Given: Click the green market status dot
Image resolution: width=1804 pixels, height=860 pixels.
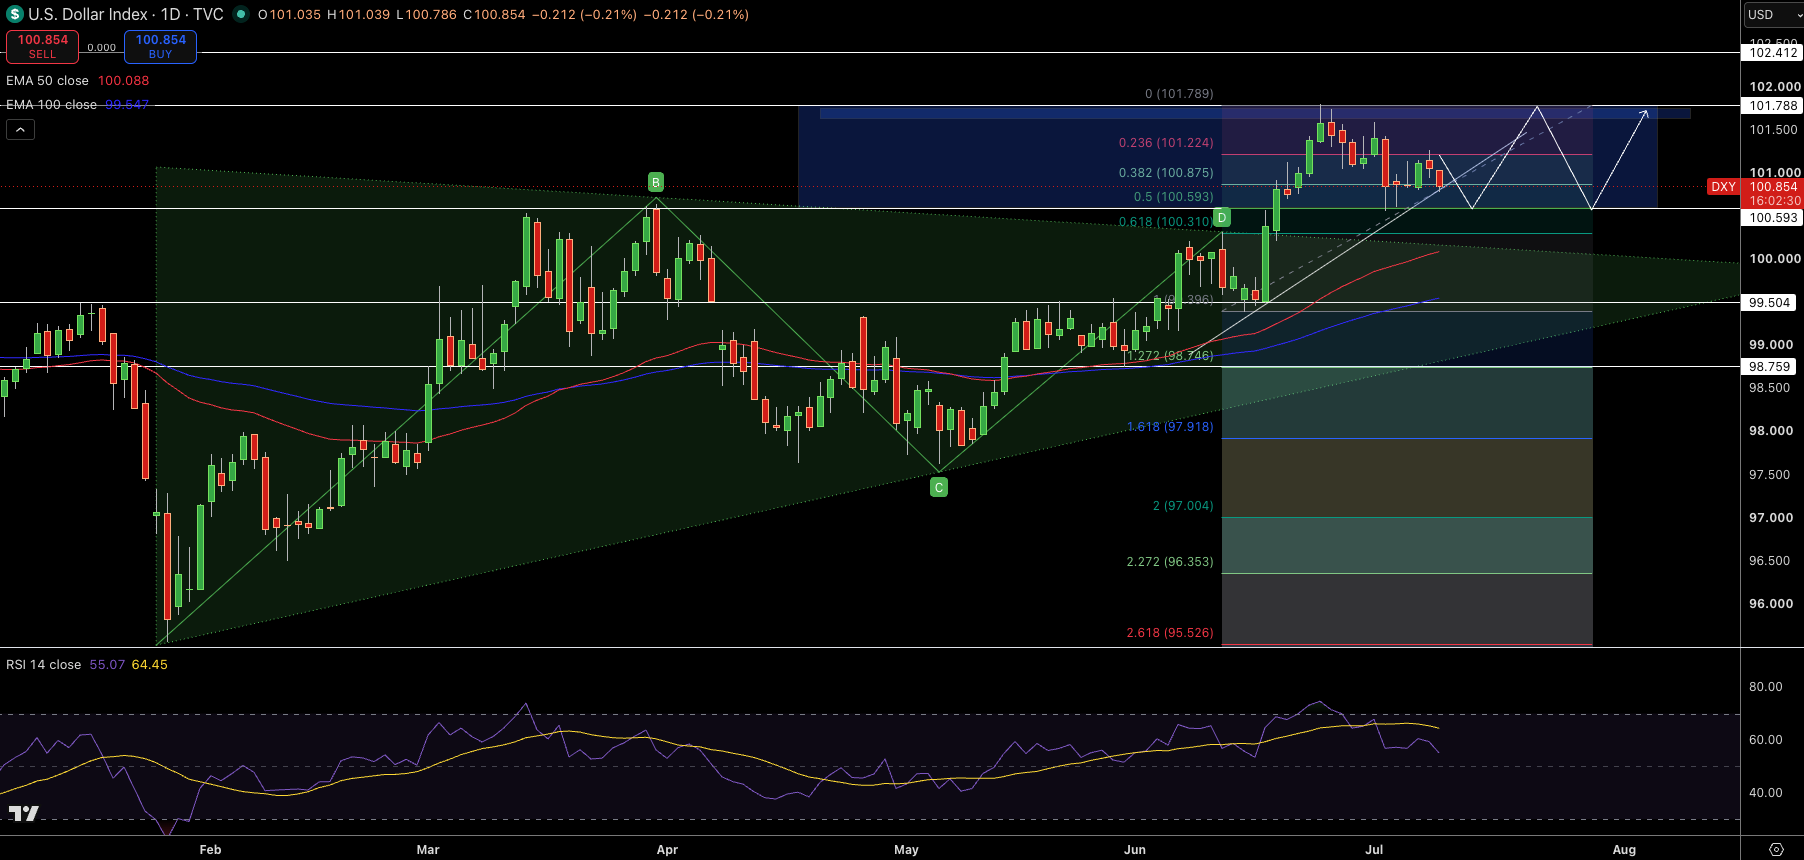Looking at the screenshot, I should click(x=240, y=15).
